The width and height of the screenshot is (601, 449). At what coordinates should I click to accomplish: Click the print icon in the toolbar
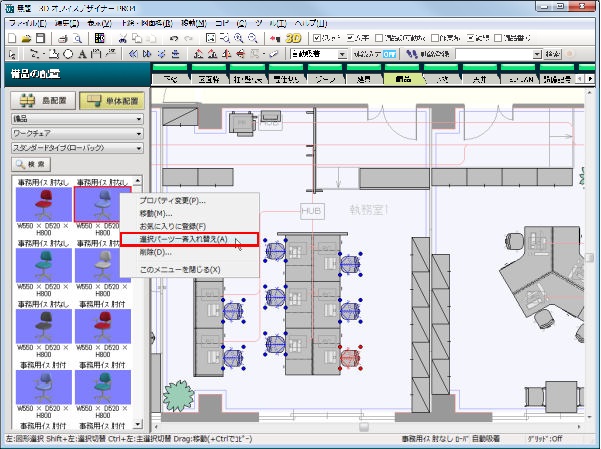[63, 37]
